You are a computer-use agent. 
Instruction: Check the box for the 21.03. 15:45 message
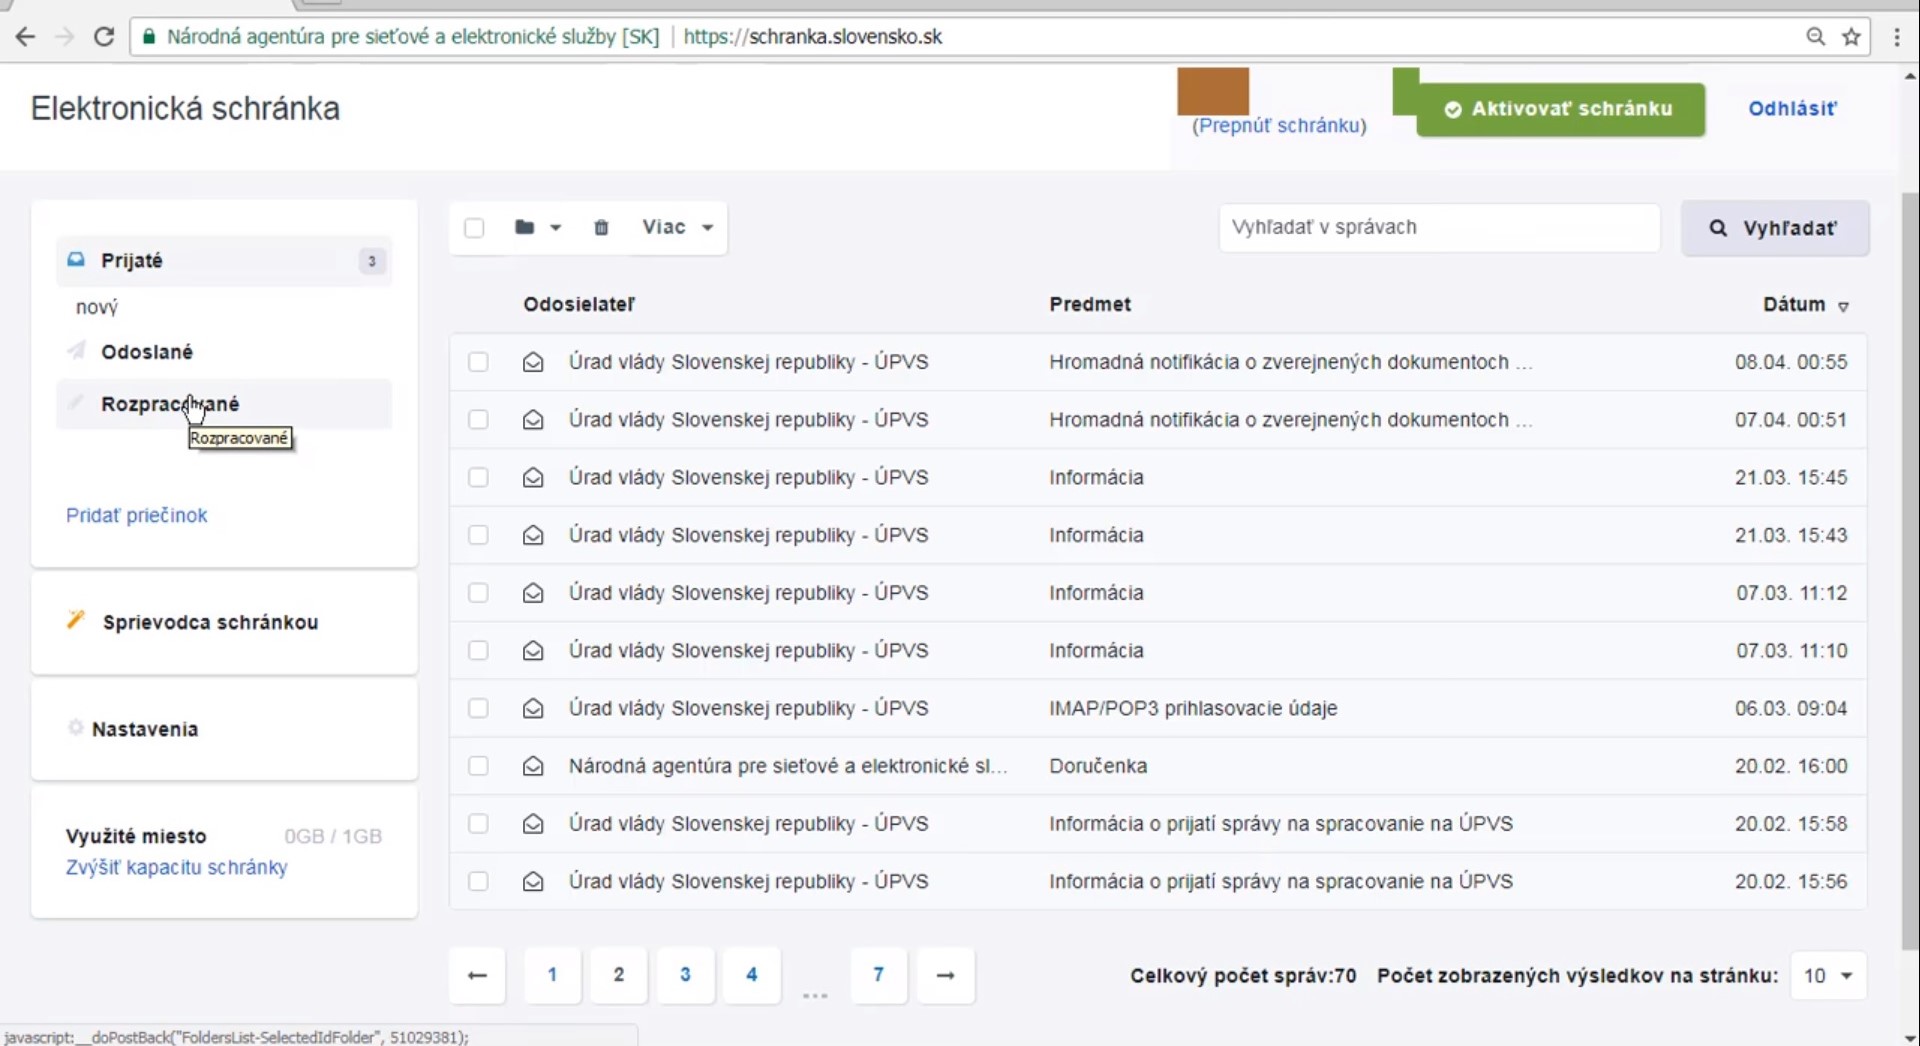pyautogui.click(x=478, y=478)
